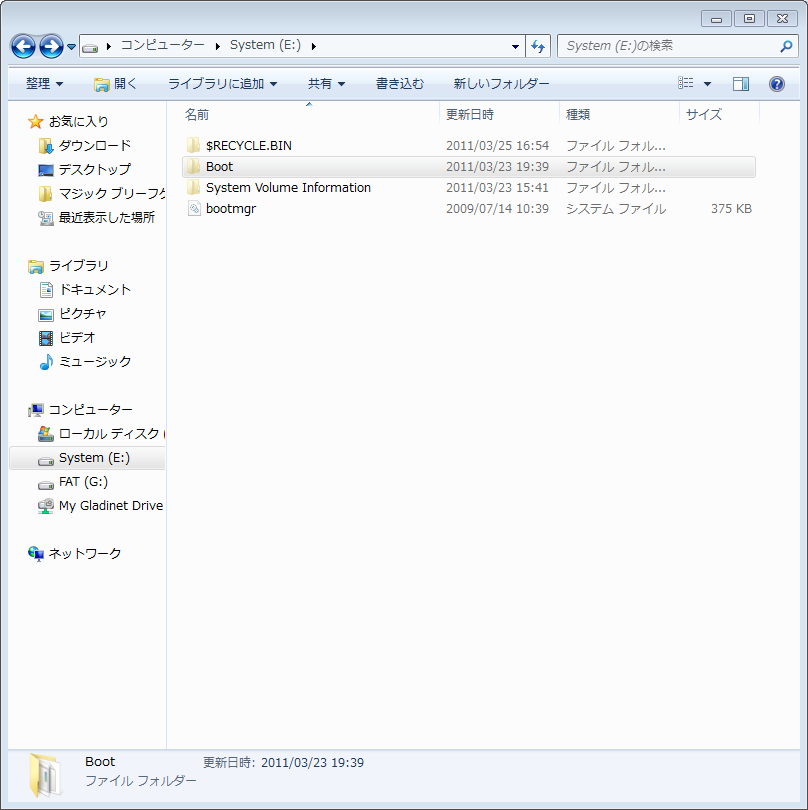Sort by the サイズ column header
Viewport: 808px width, 810px height.
(x=720, y=114)
